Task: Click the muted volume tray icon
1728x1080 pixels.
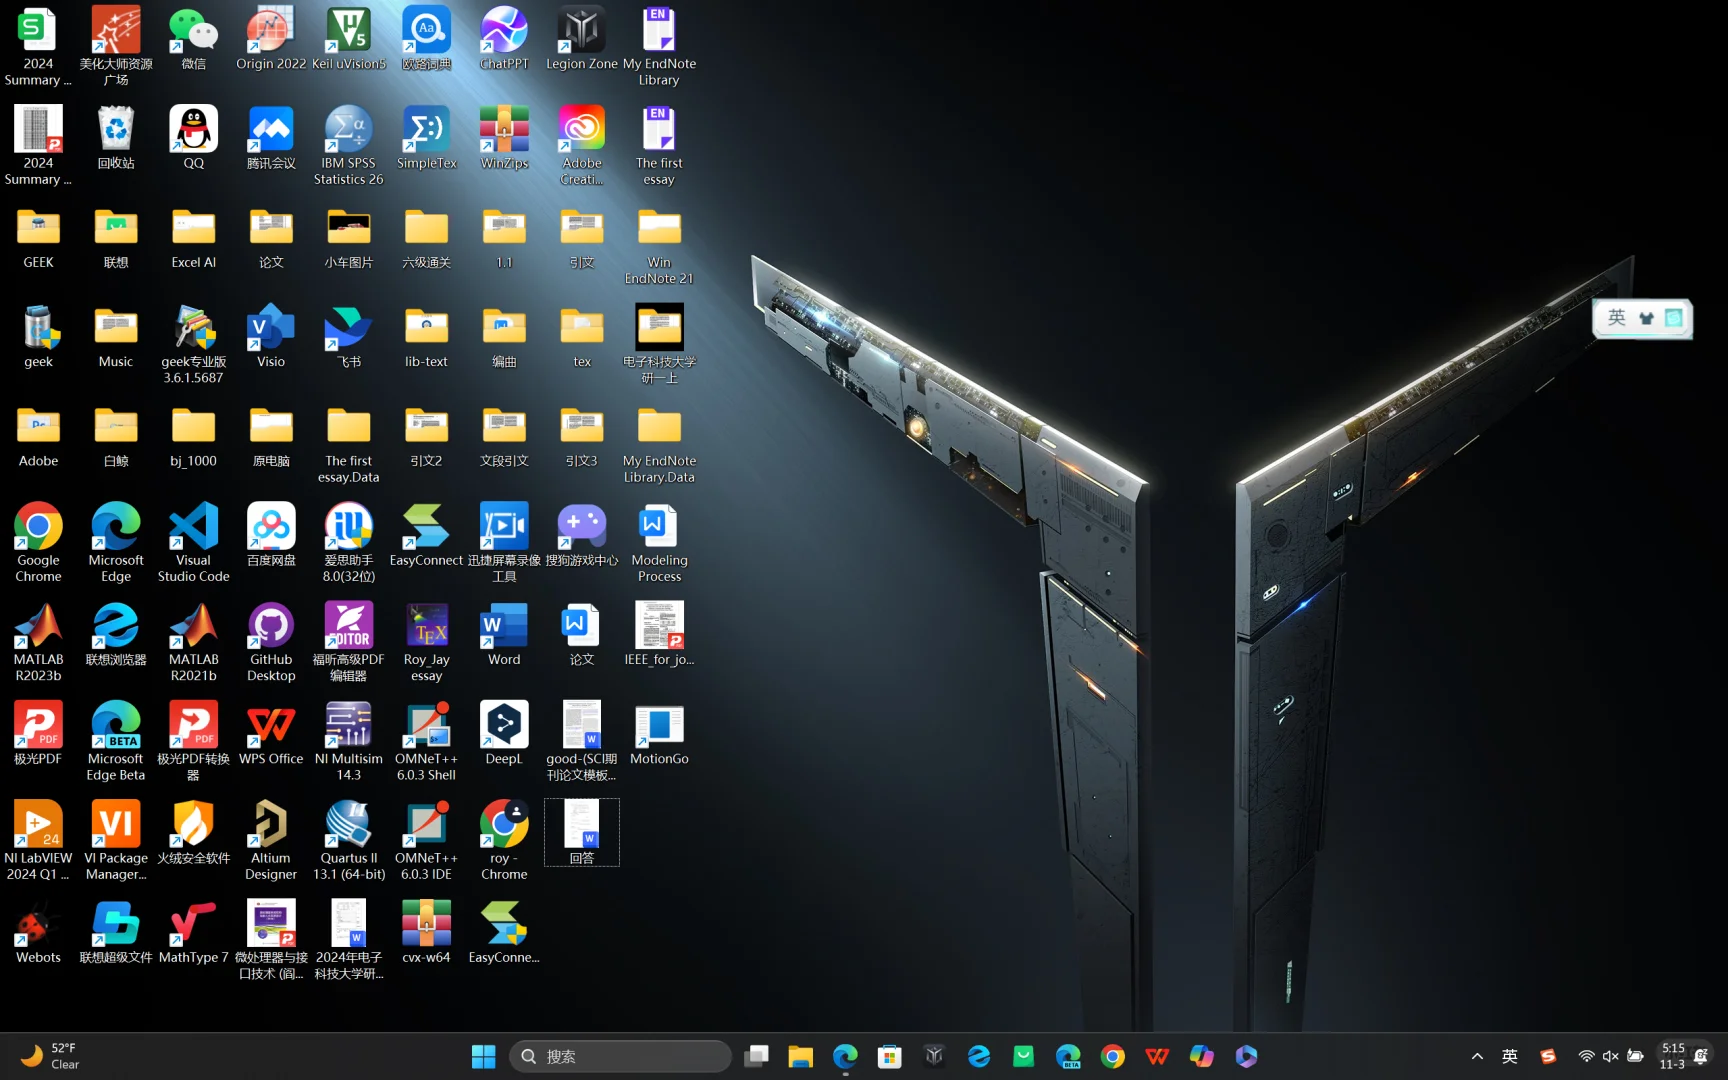Action: click(x=1610, y=1056)
